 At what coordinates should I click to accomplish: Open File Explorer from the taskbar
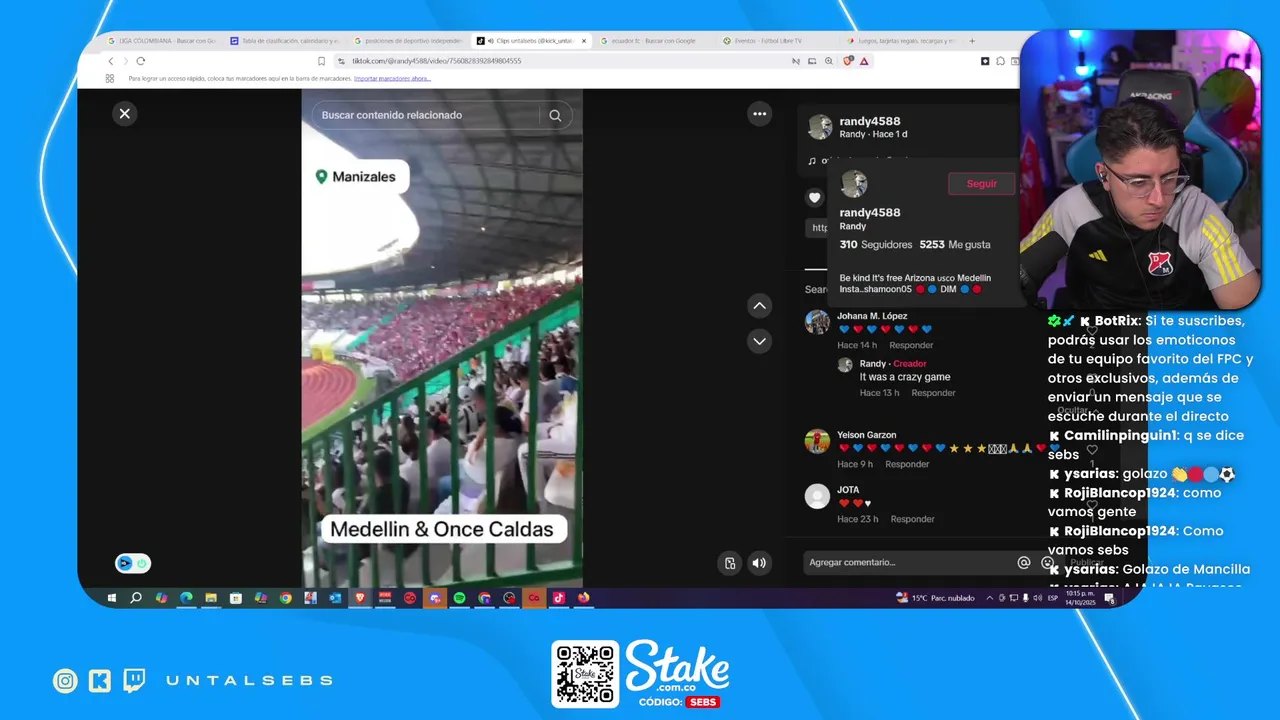click(211, 598)
